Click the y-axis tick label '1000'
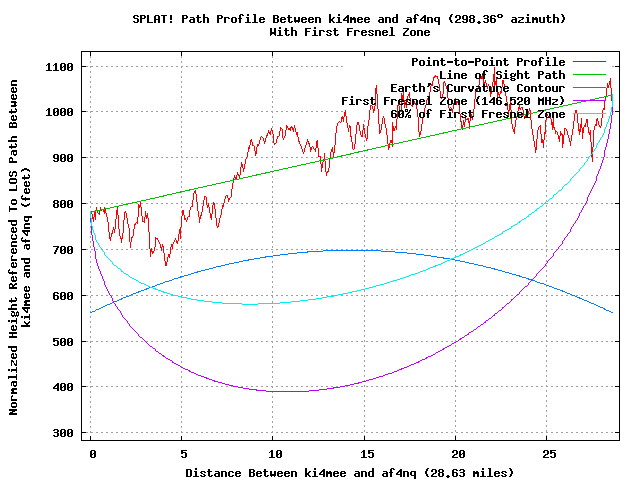Image resolution: width=640 pixels, height=480 pixels. coord(59,112)
